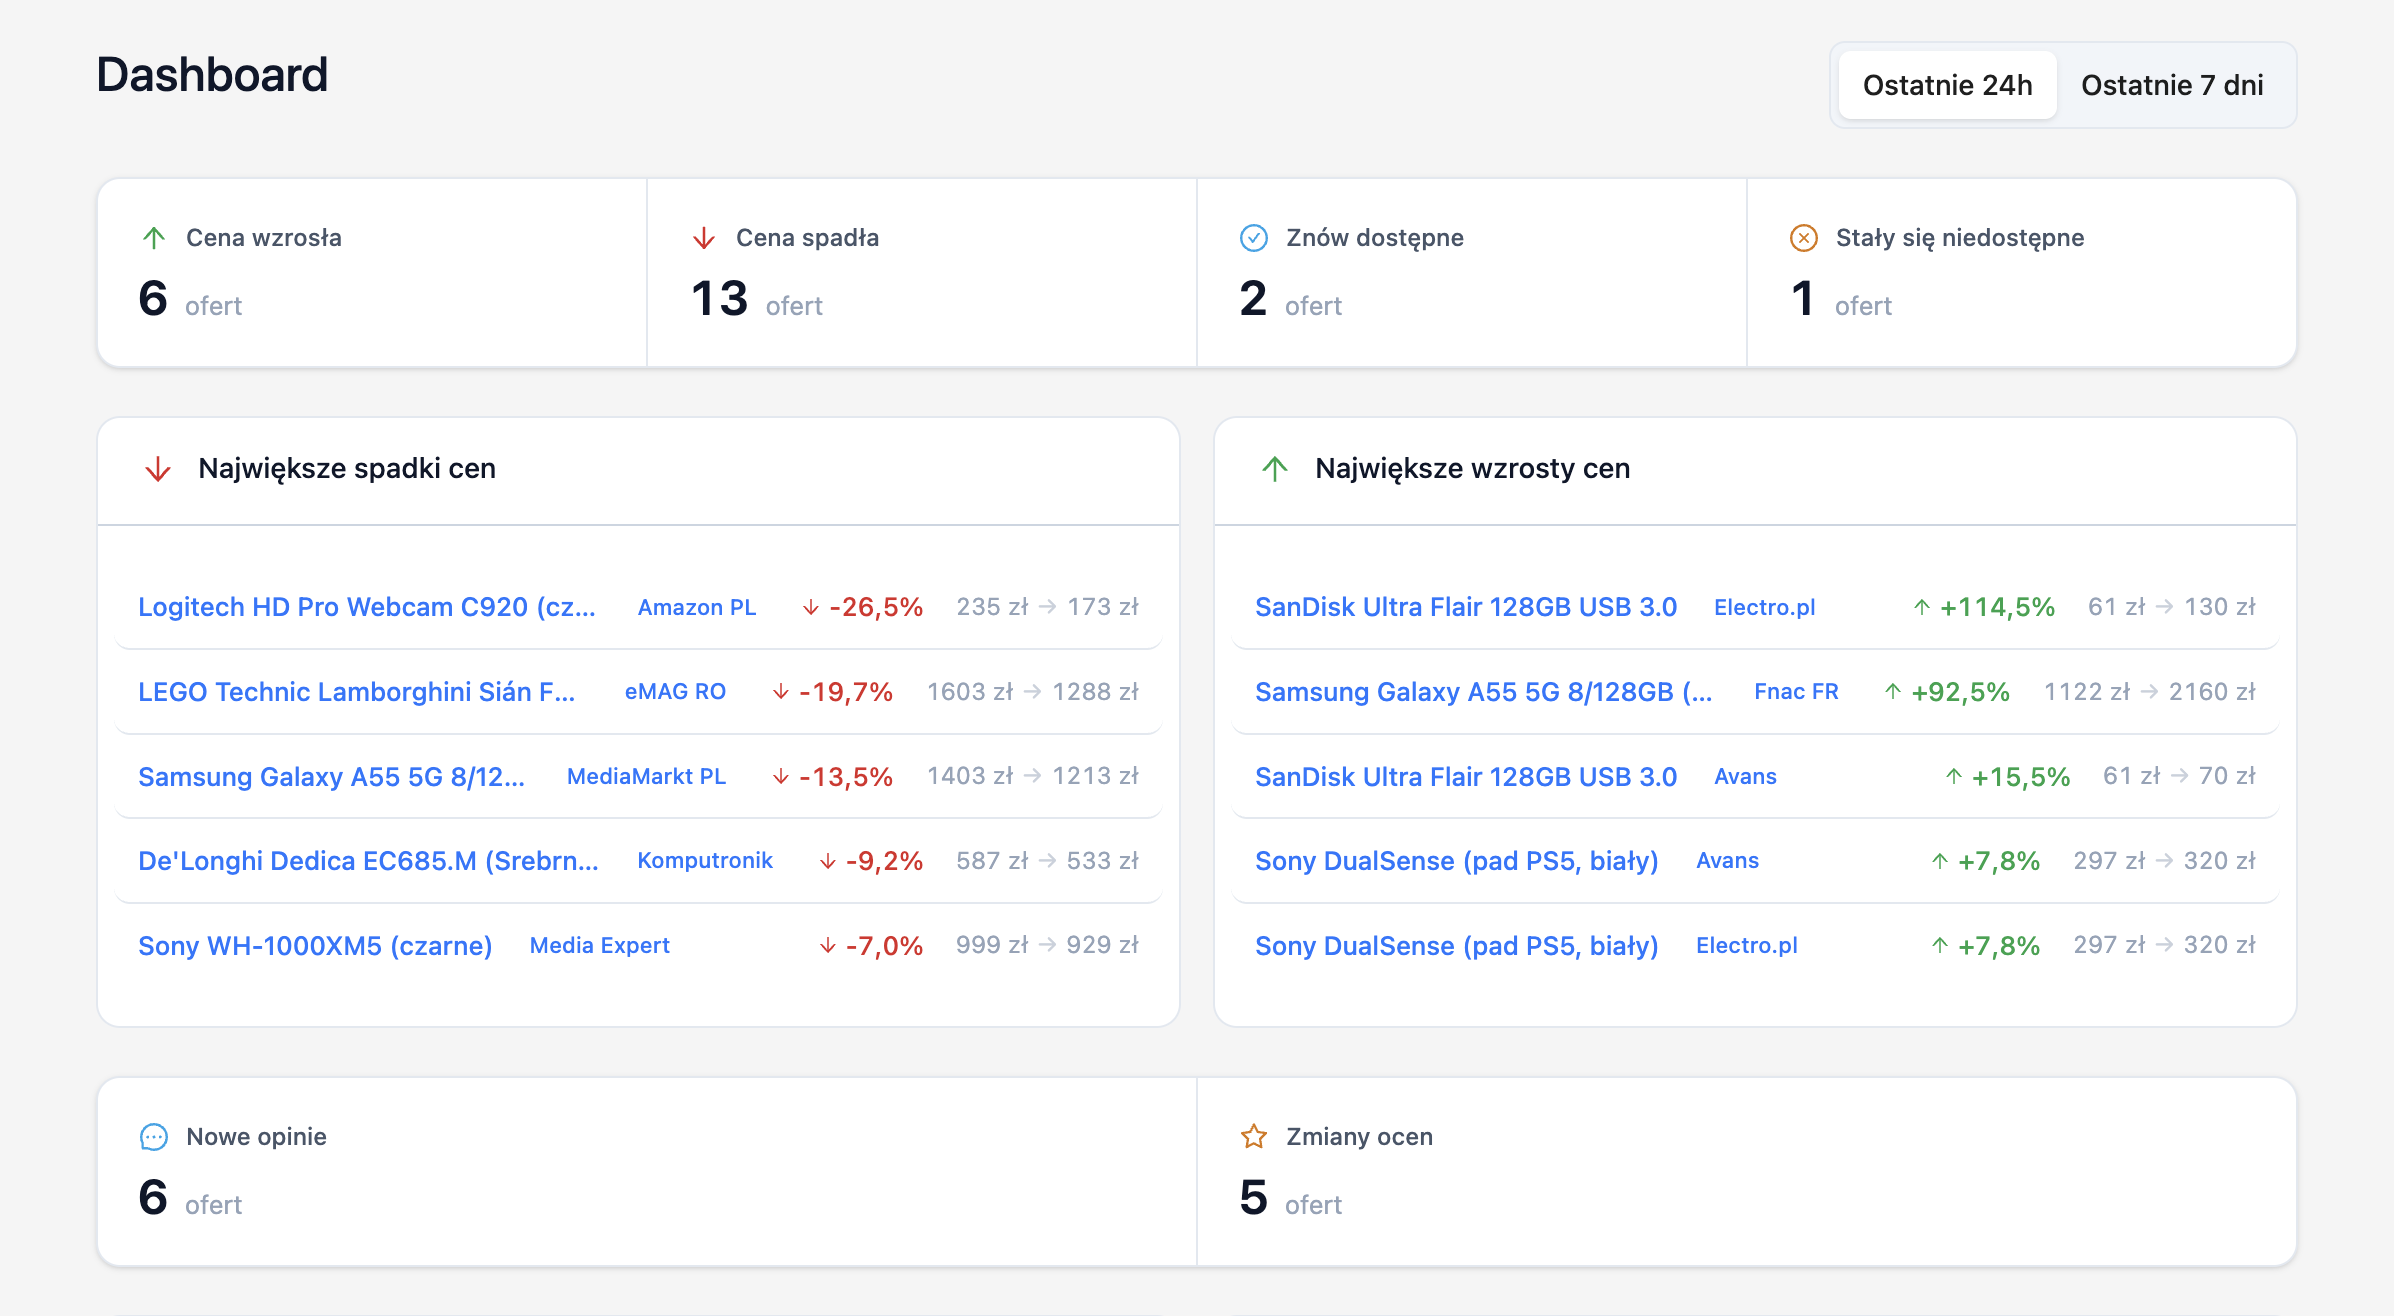The width and height of the screenshot is (2394, 1316).
Task: Click blue checkmark icon beside Znów dostępne
Action: click(1254, 238)
